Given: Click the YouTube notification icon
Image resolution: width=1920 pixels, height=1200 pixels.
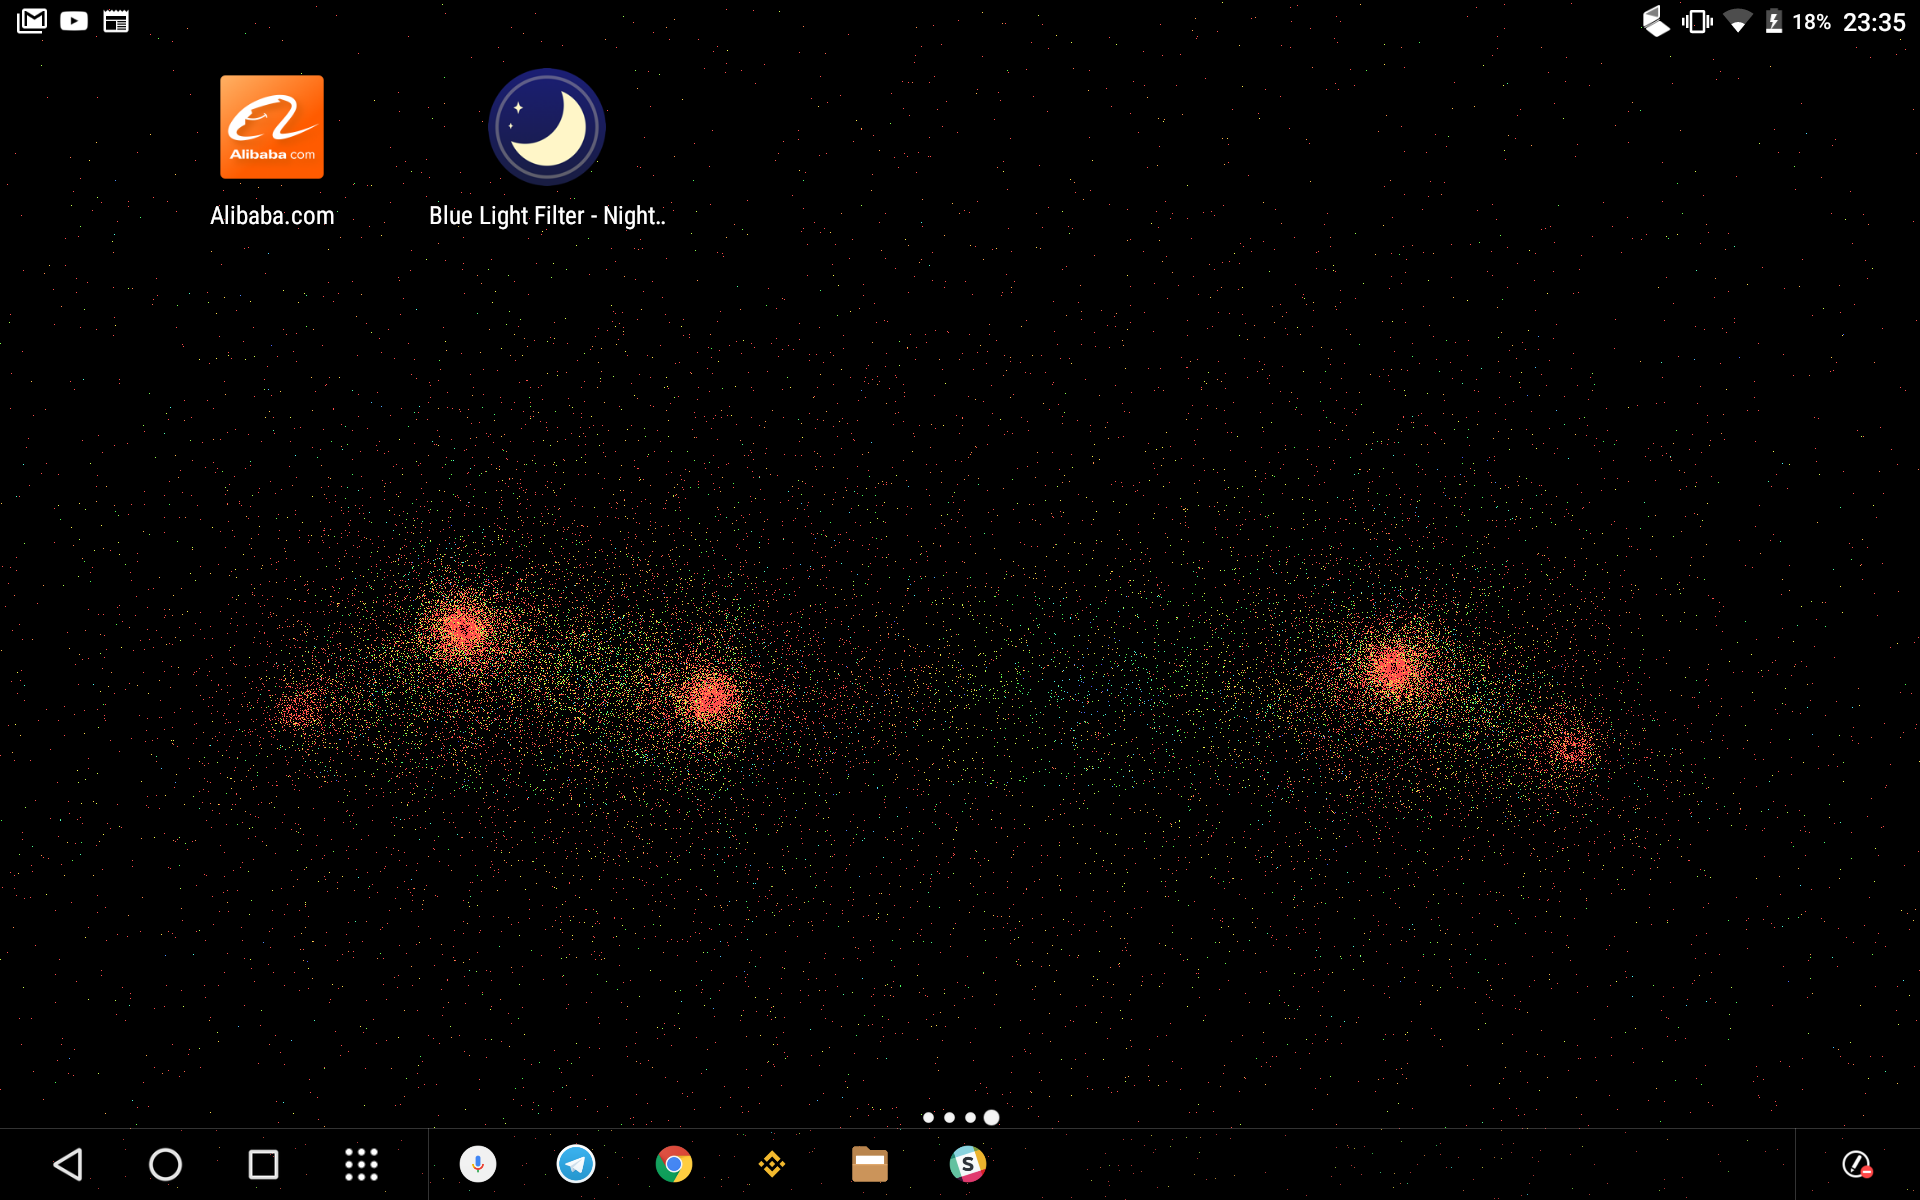Looking at the screenshot, I should (74, 21).
